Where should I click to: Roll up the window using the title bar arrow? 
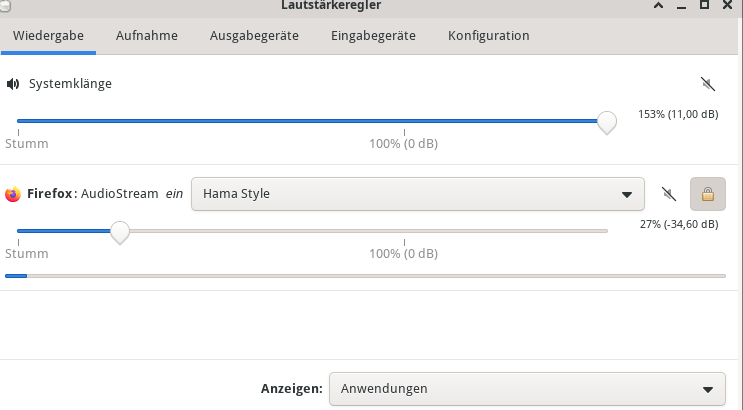[657, 6]
